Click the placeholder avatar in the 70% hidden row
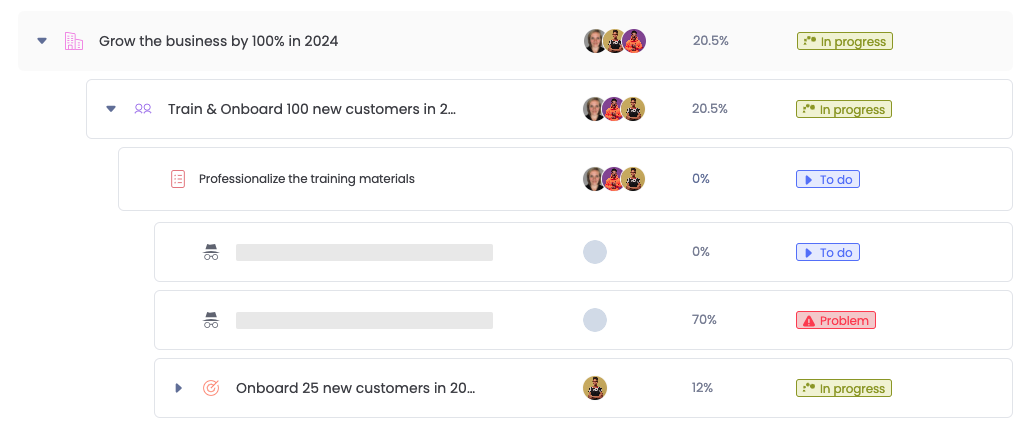The height and width of the screenshot is (423, 1033). pos(595,320)
